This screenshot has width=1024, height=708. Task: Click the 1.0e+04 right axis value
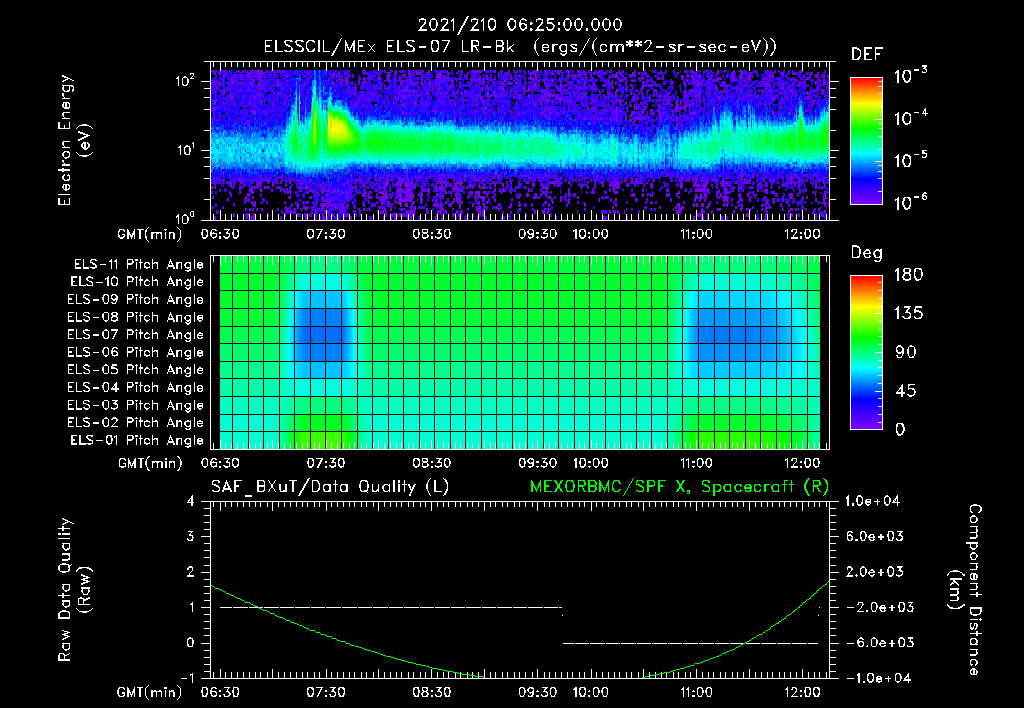click(x=872, y=501)
